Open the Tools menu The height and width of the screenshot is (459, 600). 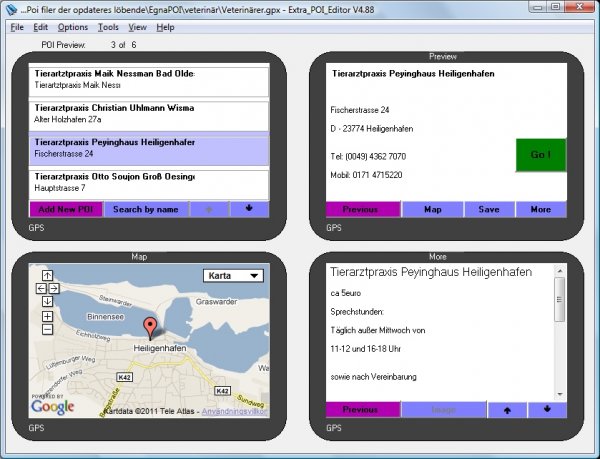108,27
